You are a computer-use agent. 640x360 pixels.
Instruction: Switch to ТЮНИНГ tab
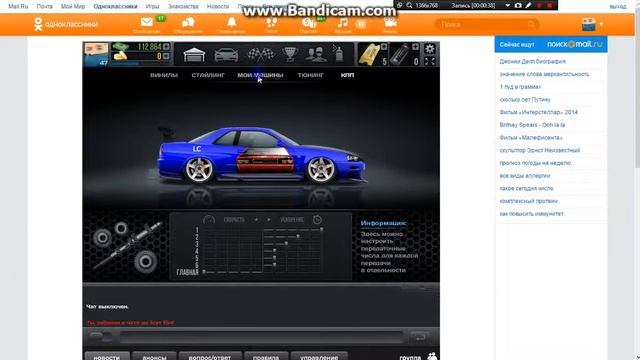click(311, 75)
